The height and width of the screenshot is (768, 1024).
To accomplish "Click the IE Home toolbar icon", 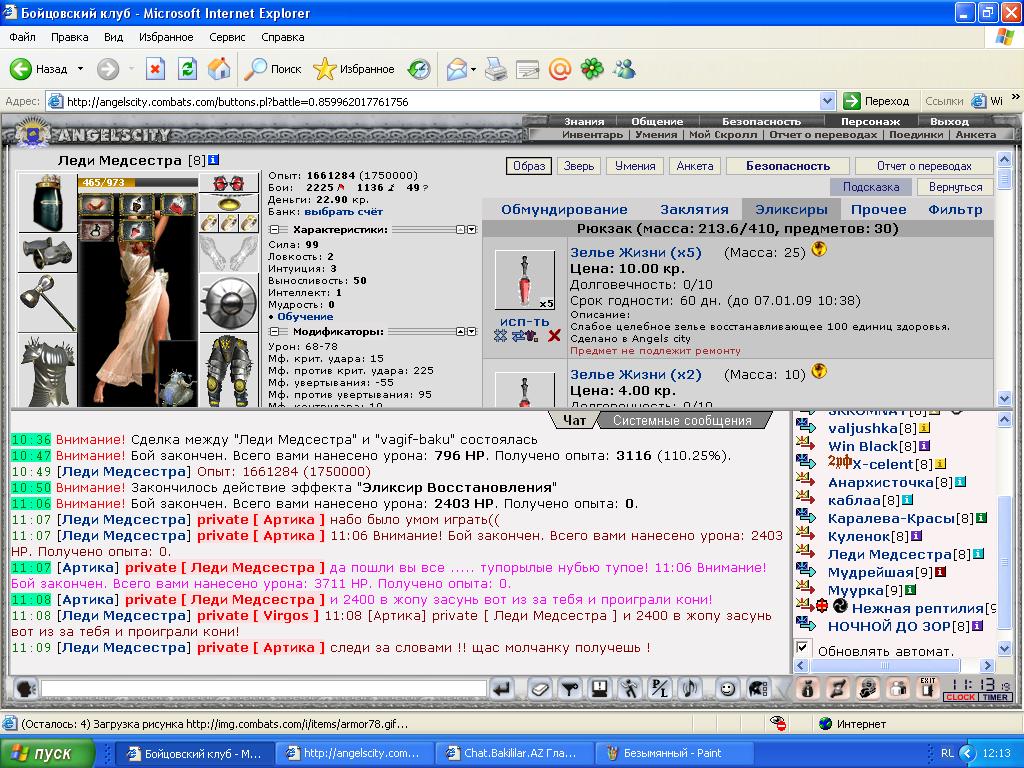I will 219,69.
